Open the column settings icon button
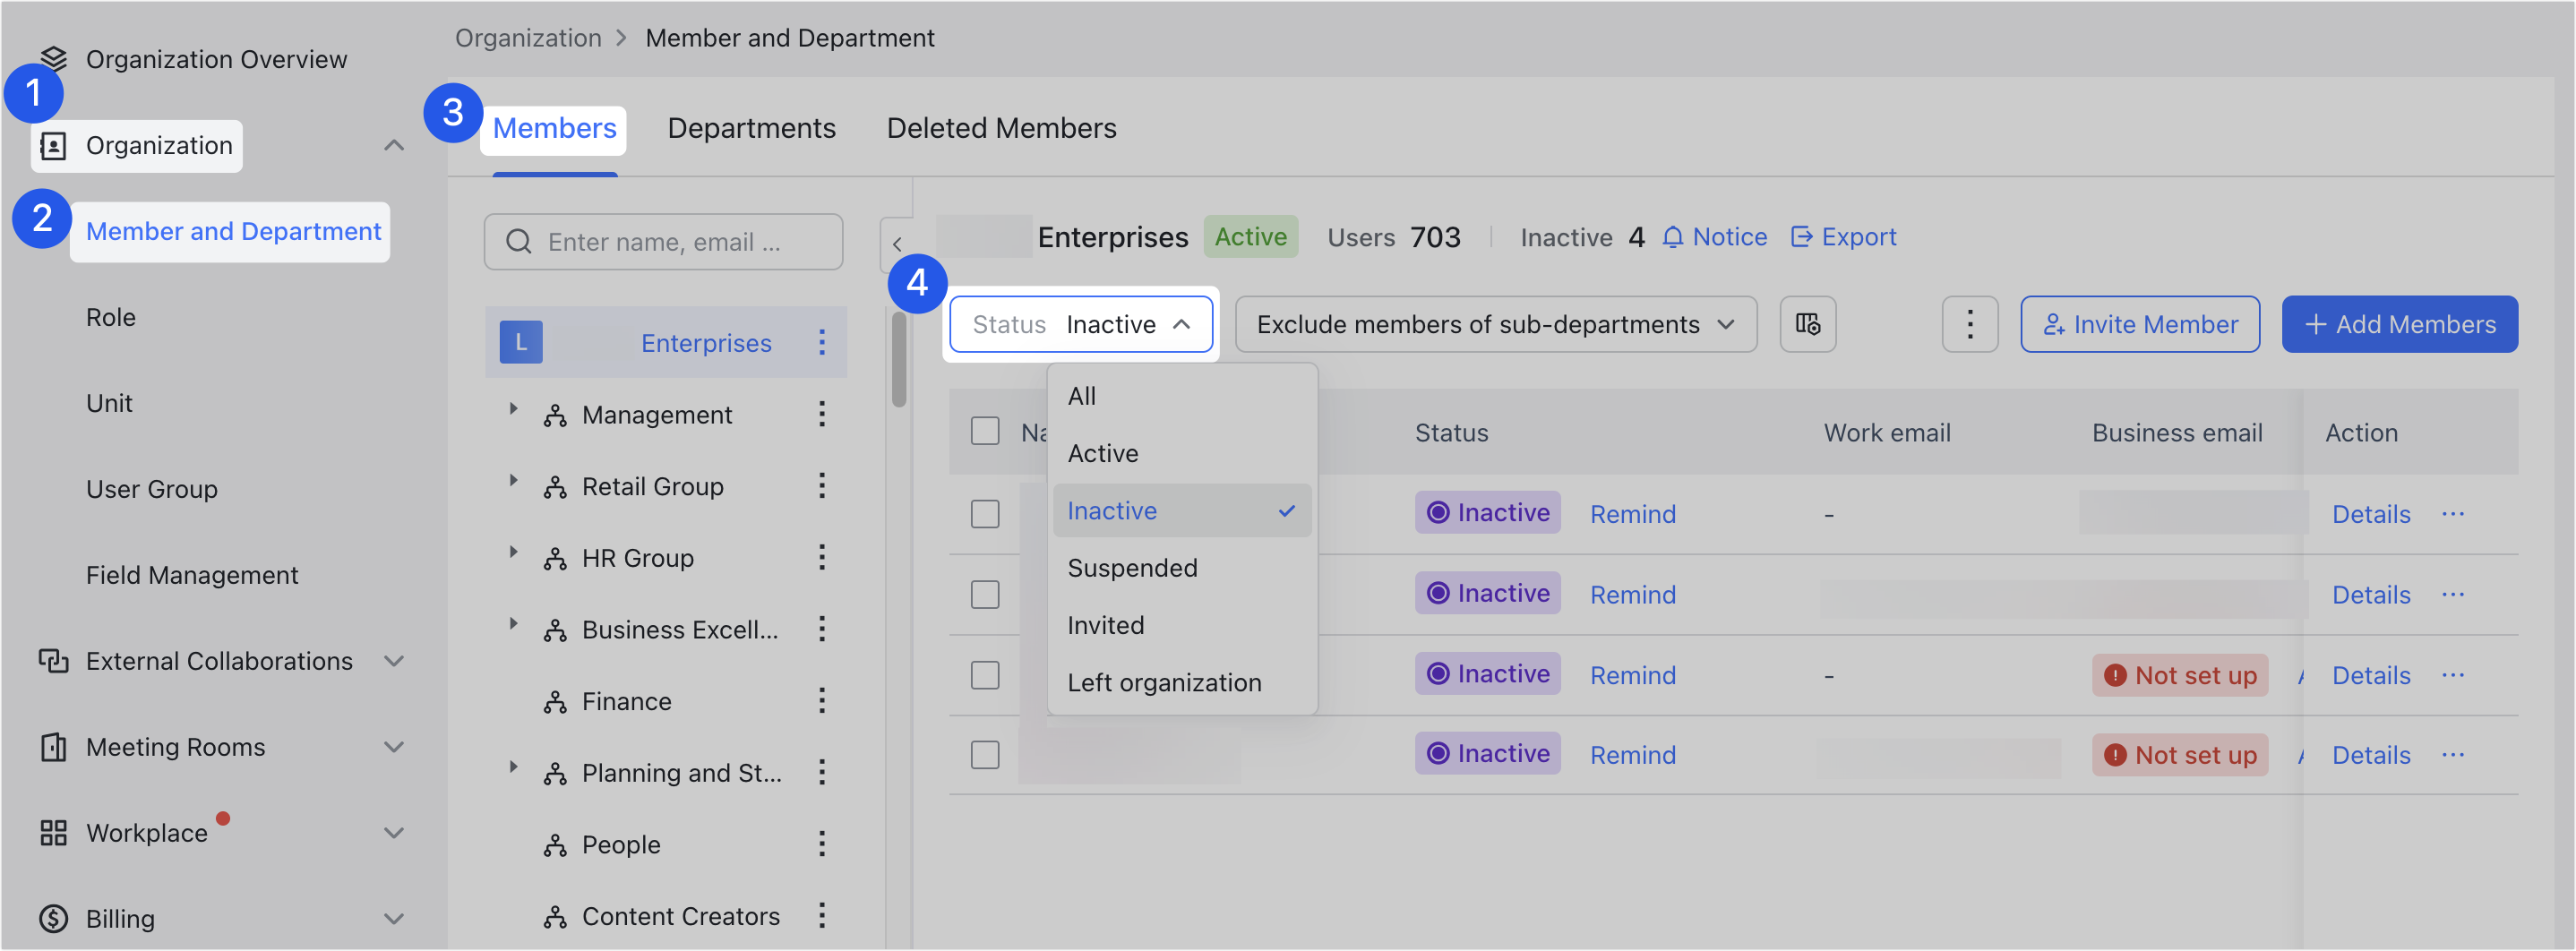2576x951 pixels. click(x=1807, y=324)
